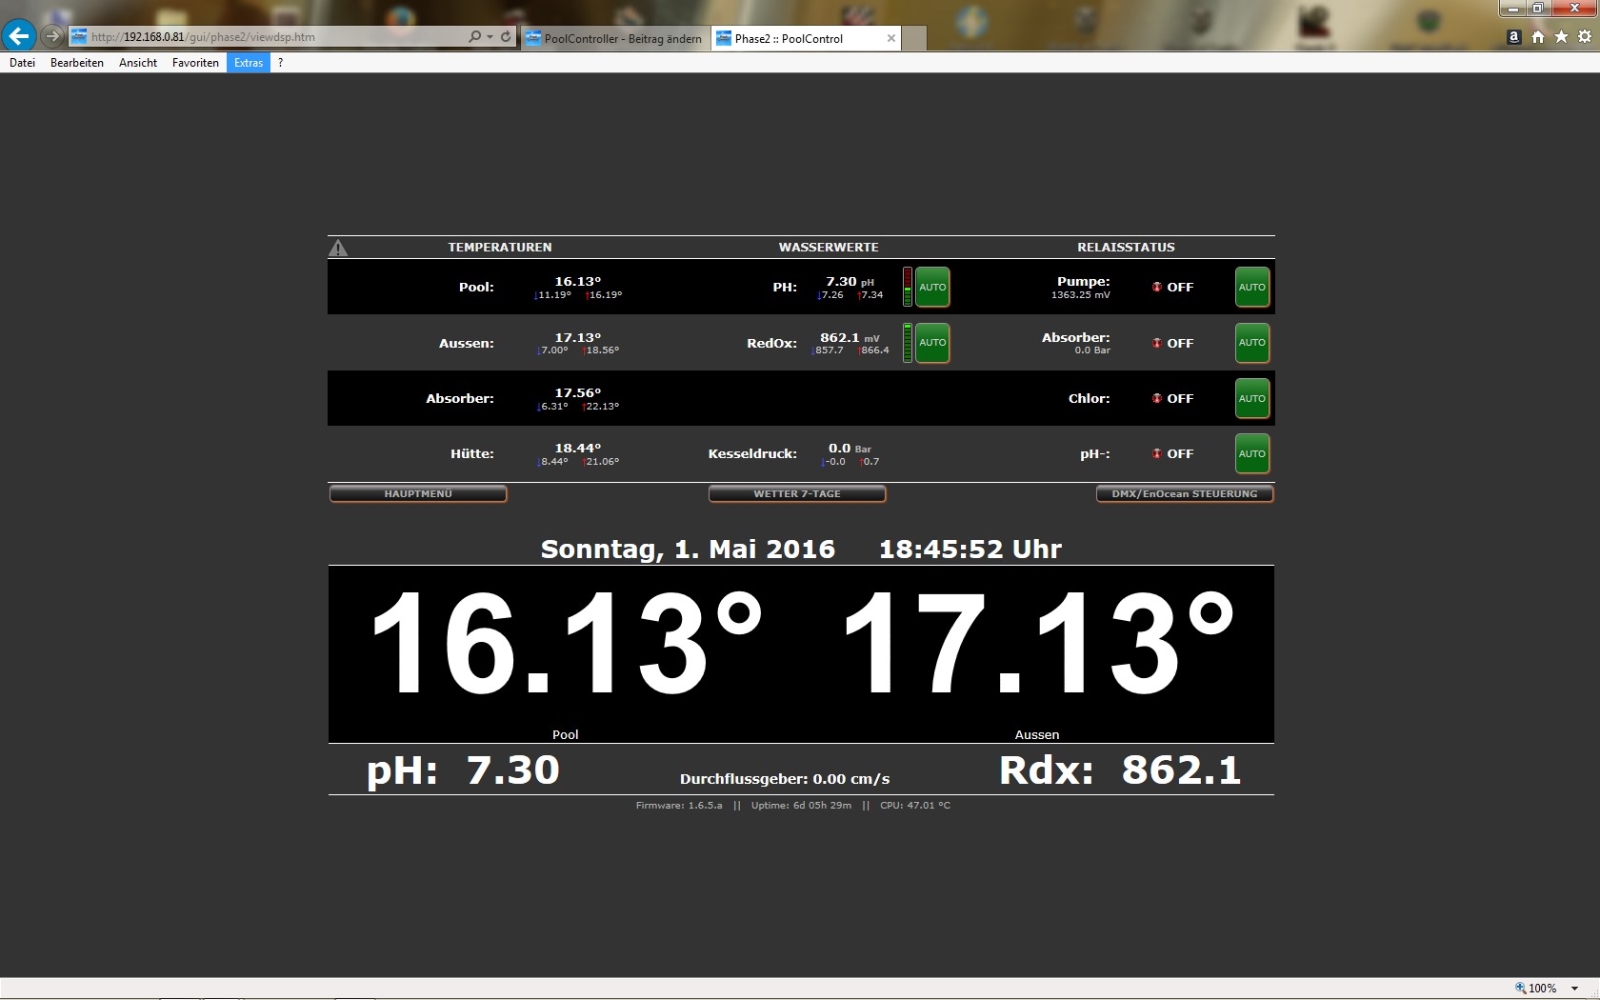Click the PH level indicator bar
The image size is (1600, 1000).
(907, 287)
